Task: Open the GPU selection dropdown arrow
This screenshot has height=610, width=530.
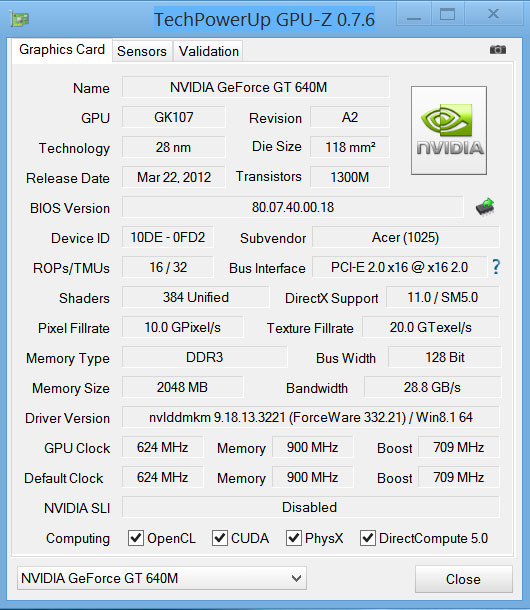Action: pyautogui.click(x=297, y=578)
